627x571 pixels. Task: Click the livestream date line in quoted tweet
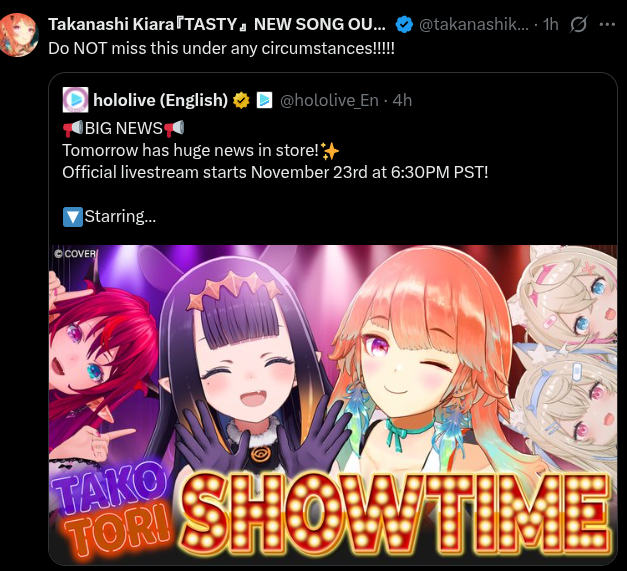[x=275, y=172]
